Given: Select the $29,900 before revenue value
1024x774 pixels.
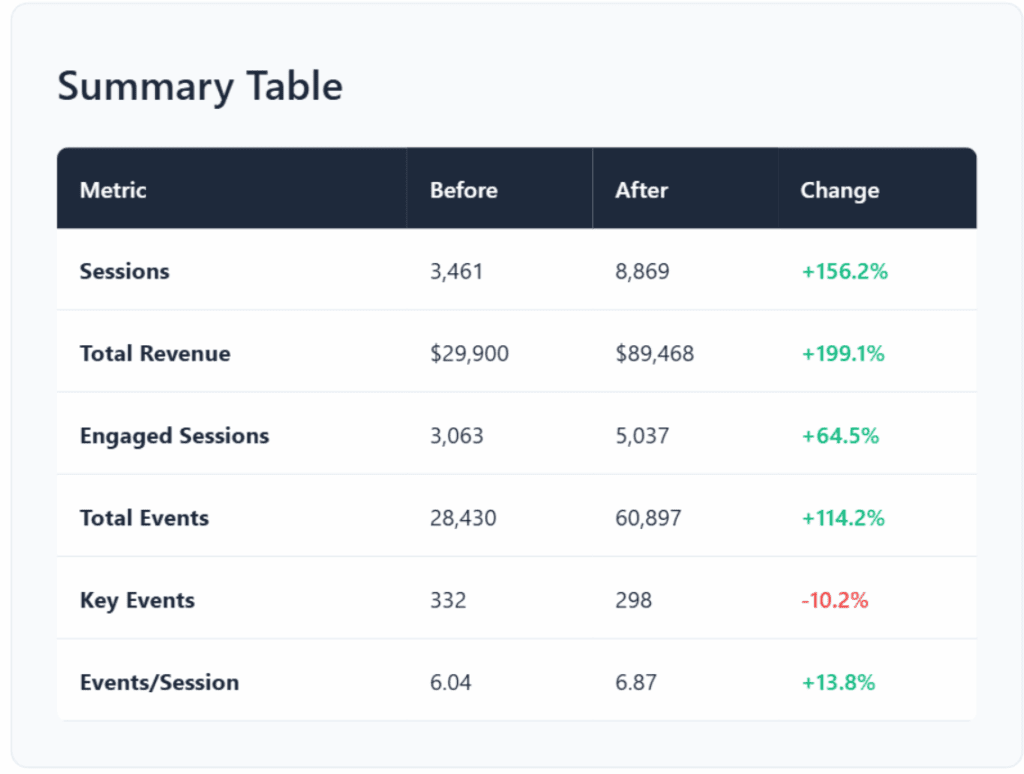Looking at the screenshot, I should [469, 354].
